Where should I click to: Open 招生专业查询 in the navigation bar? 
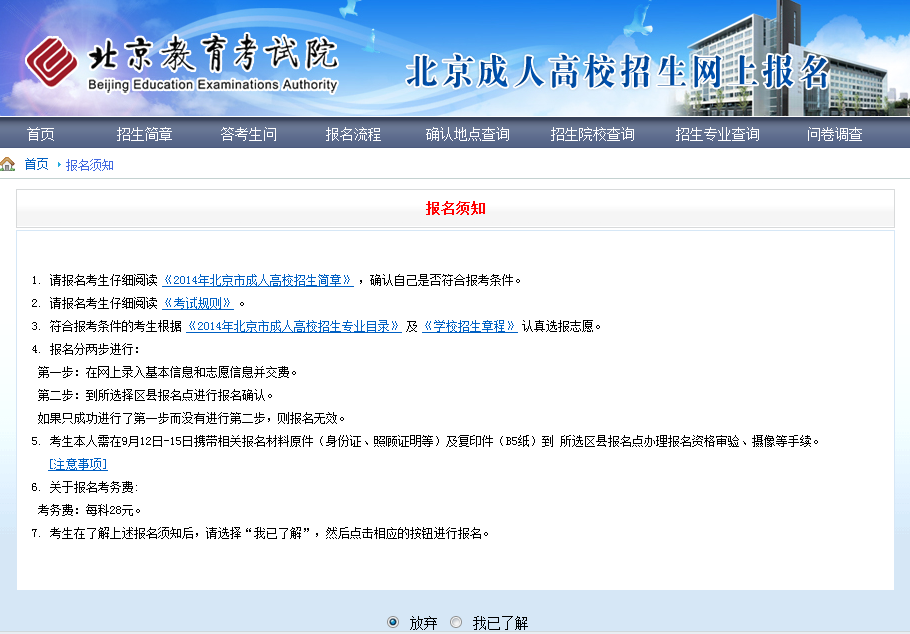coord(717,134)
